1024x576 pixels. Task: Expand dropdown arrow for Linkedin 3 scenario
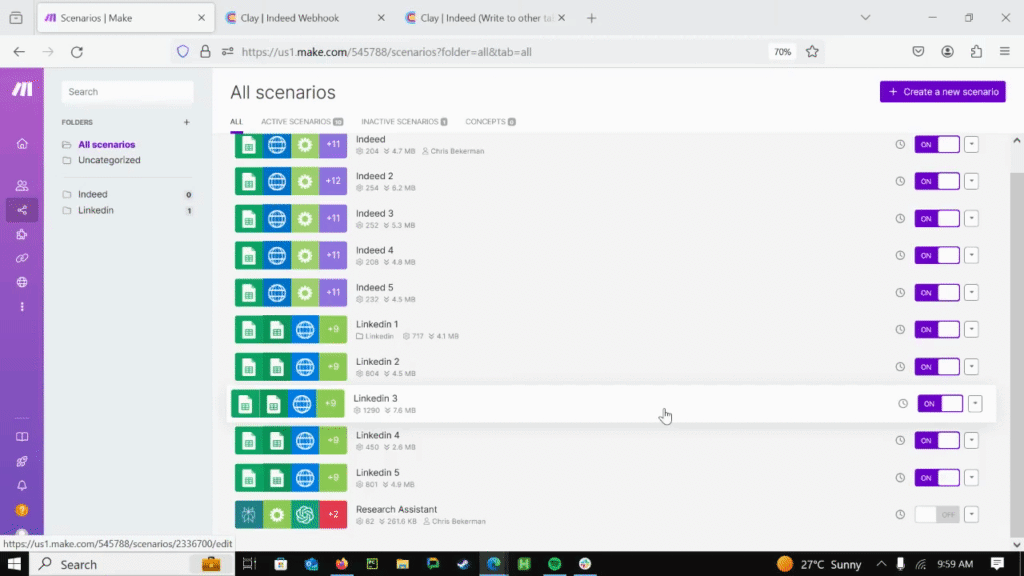coord(975,404)
